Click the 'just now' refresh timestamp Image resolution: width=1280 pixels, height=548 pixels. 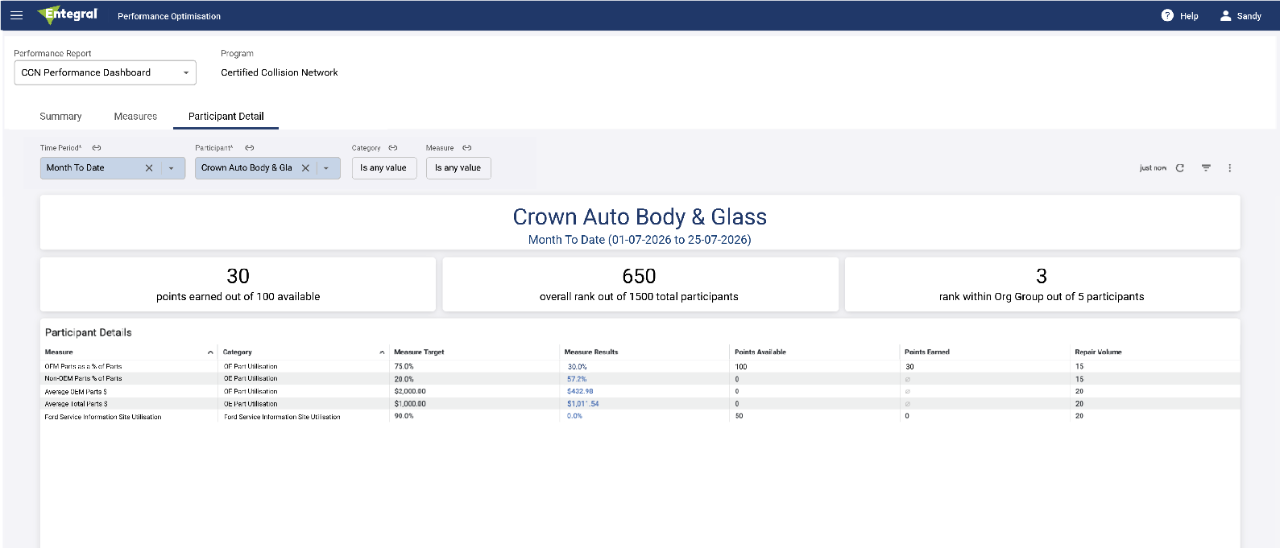[x=1153, y=168]
